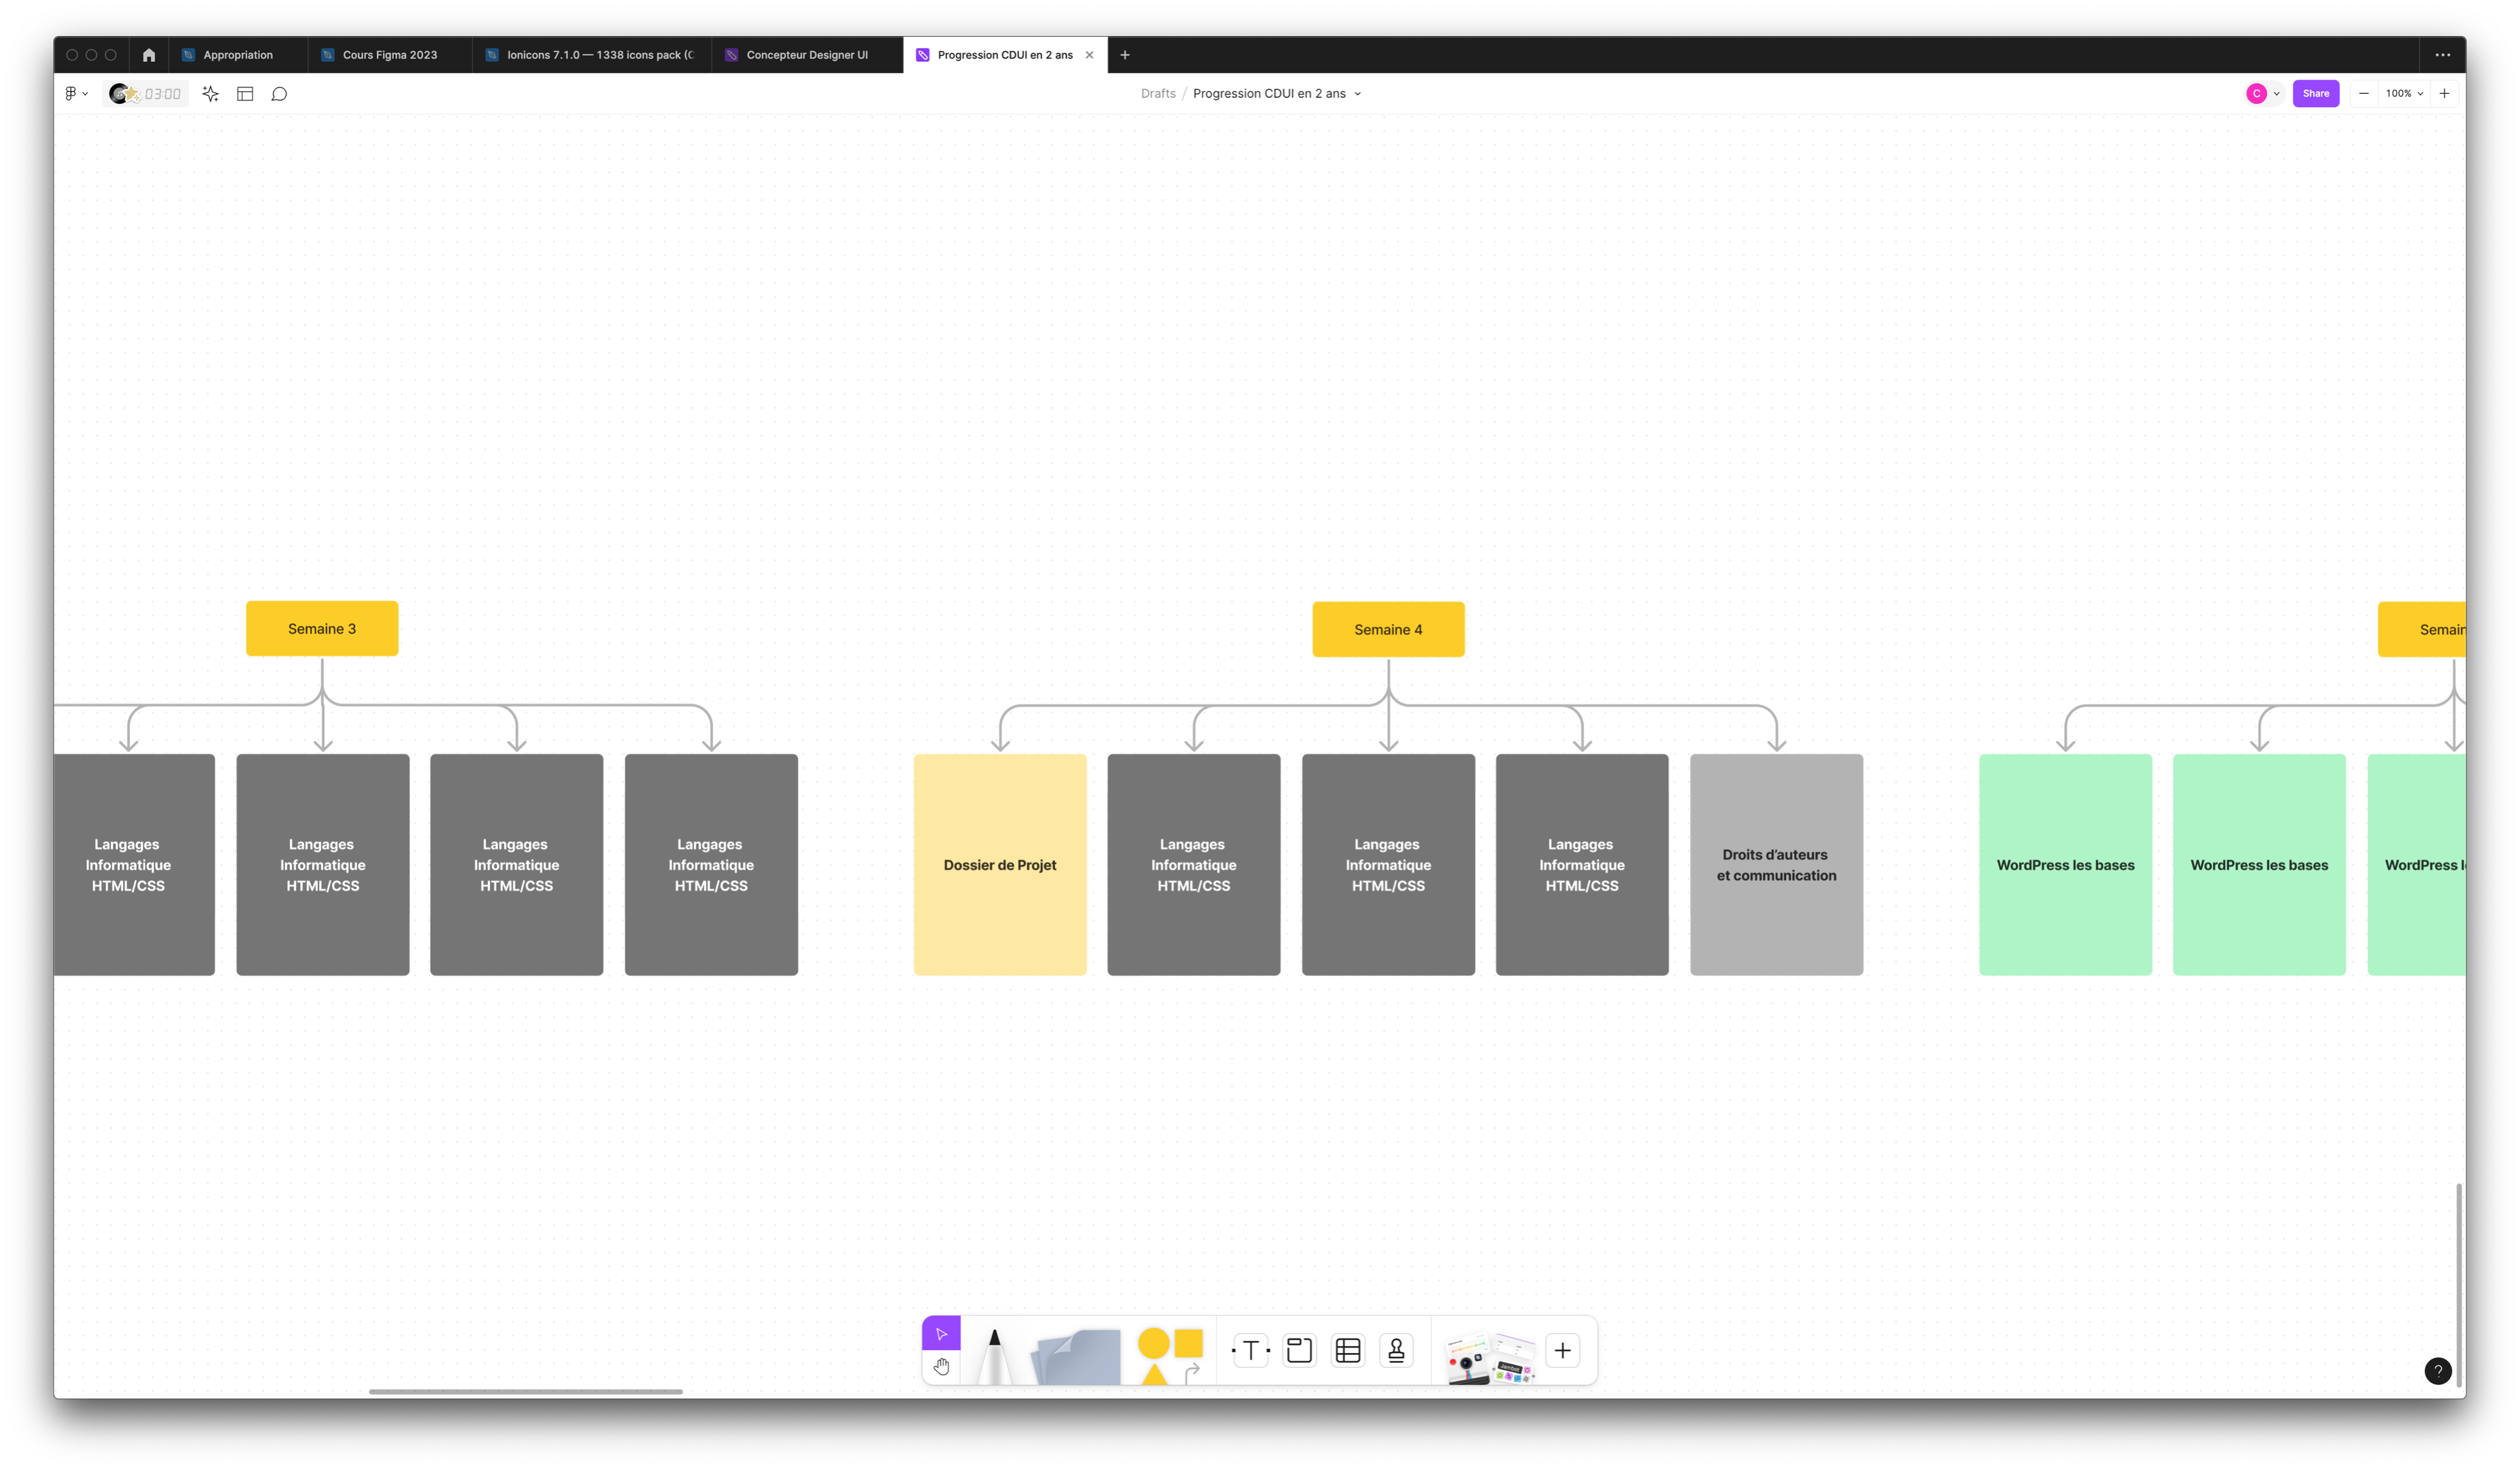Screen dimensions: 2520x1470
Task: Switch to Concepteur Designer UI tab
Action: click(x=806, y=55)
